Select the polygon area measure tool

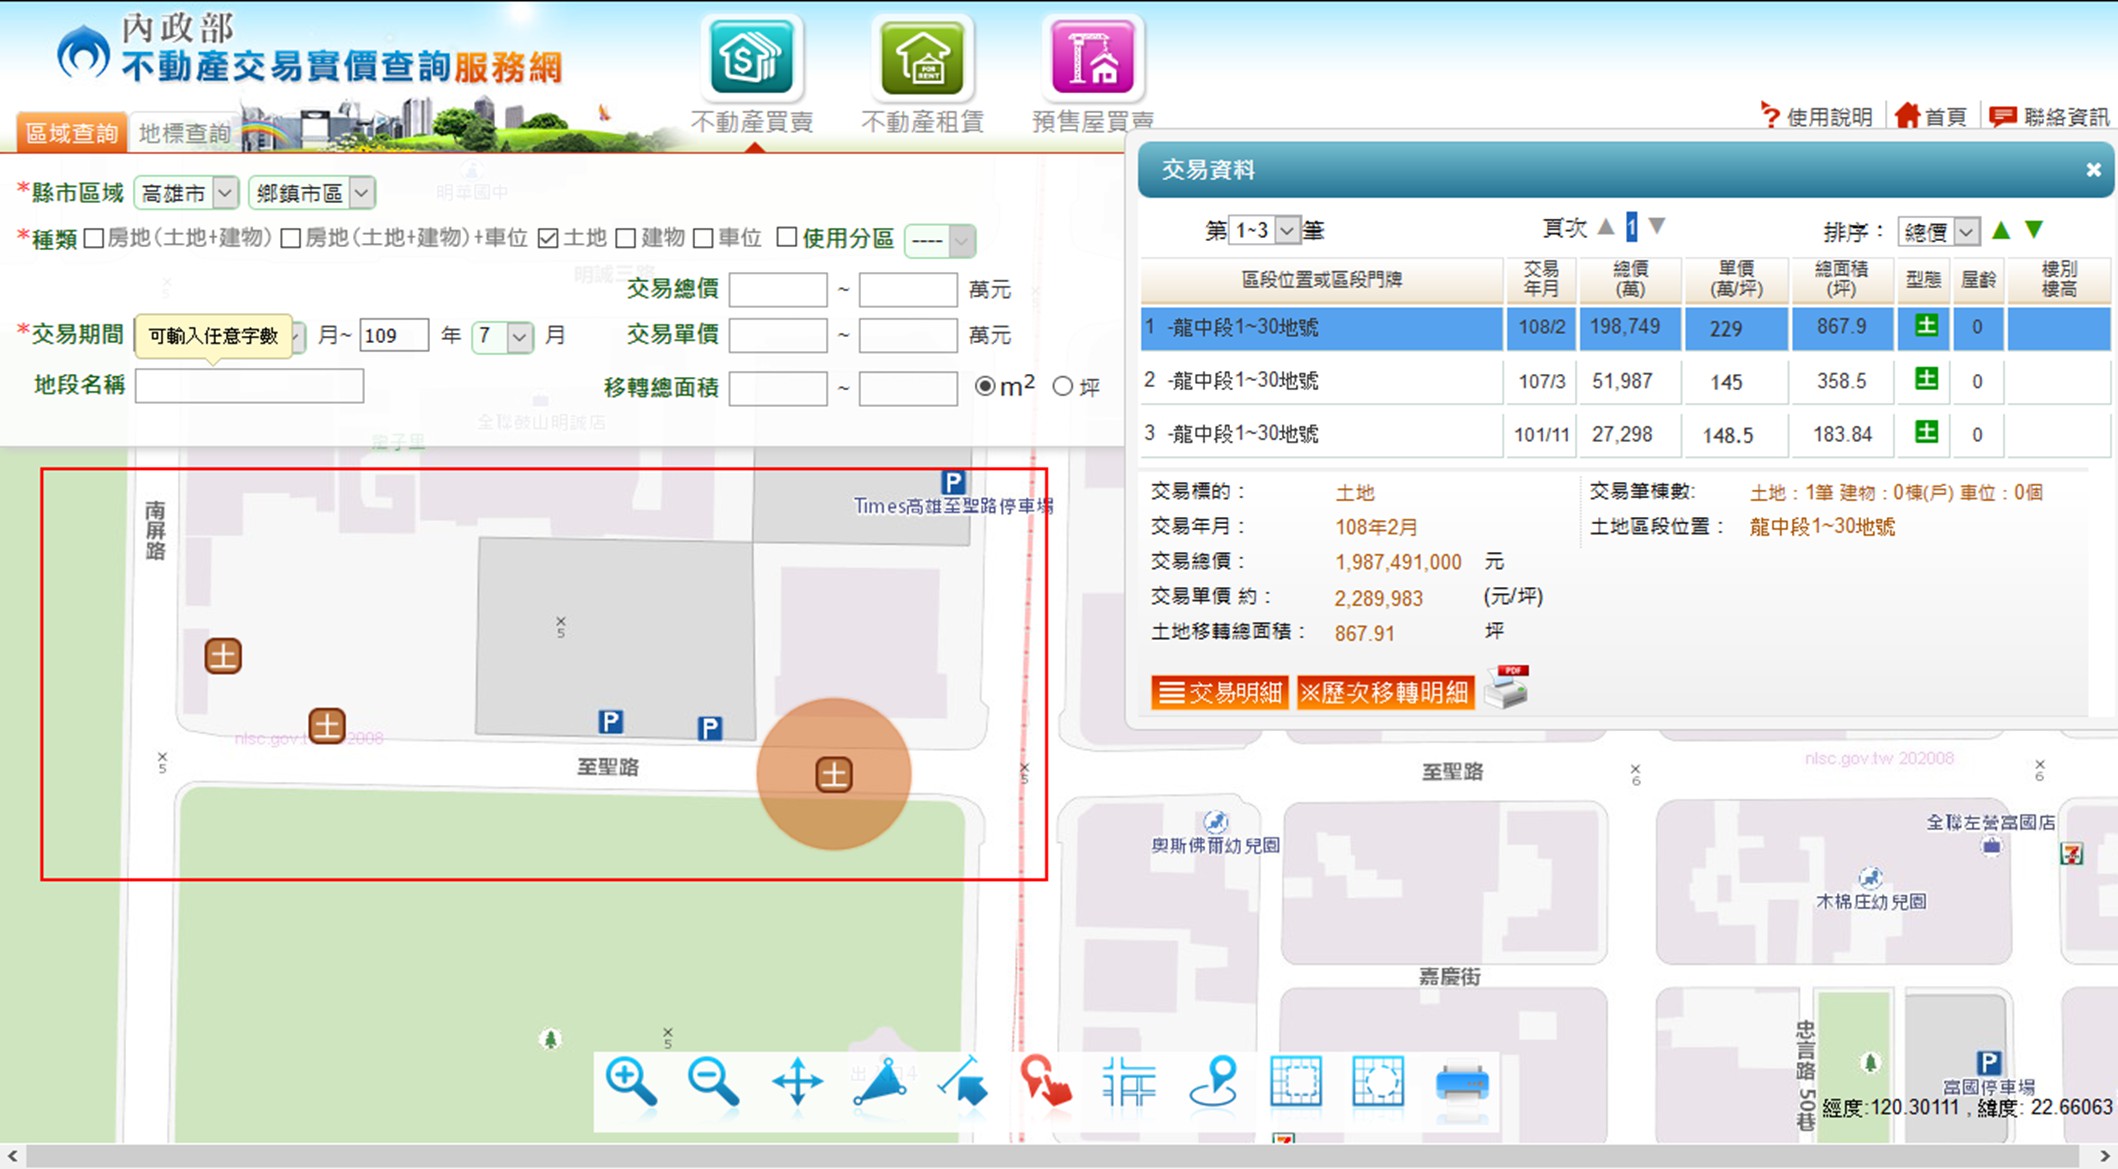[880, 1083]
